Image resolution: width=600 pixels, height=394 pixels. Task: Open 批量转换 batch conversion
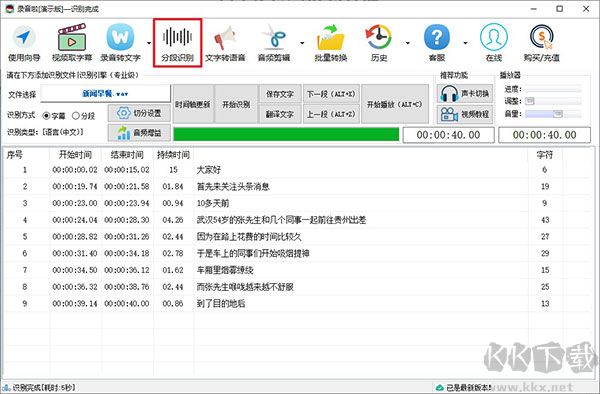[331, 43]
